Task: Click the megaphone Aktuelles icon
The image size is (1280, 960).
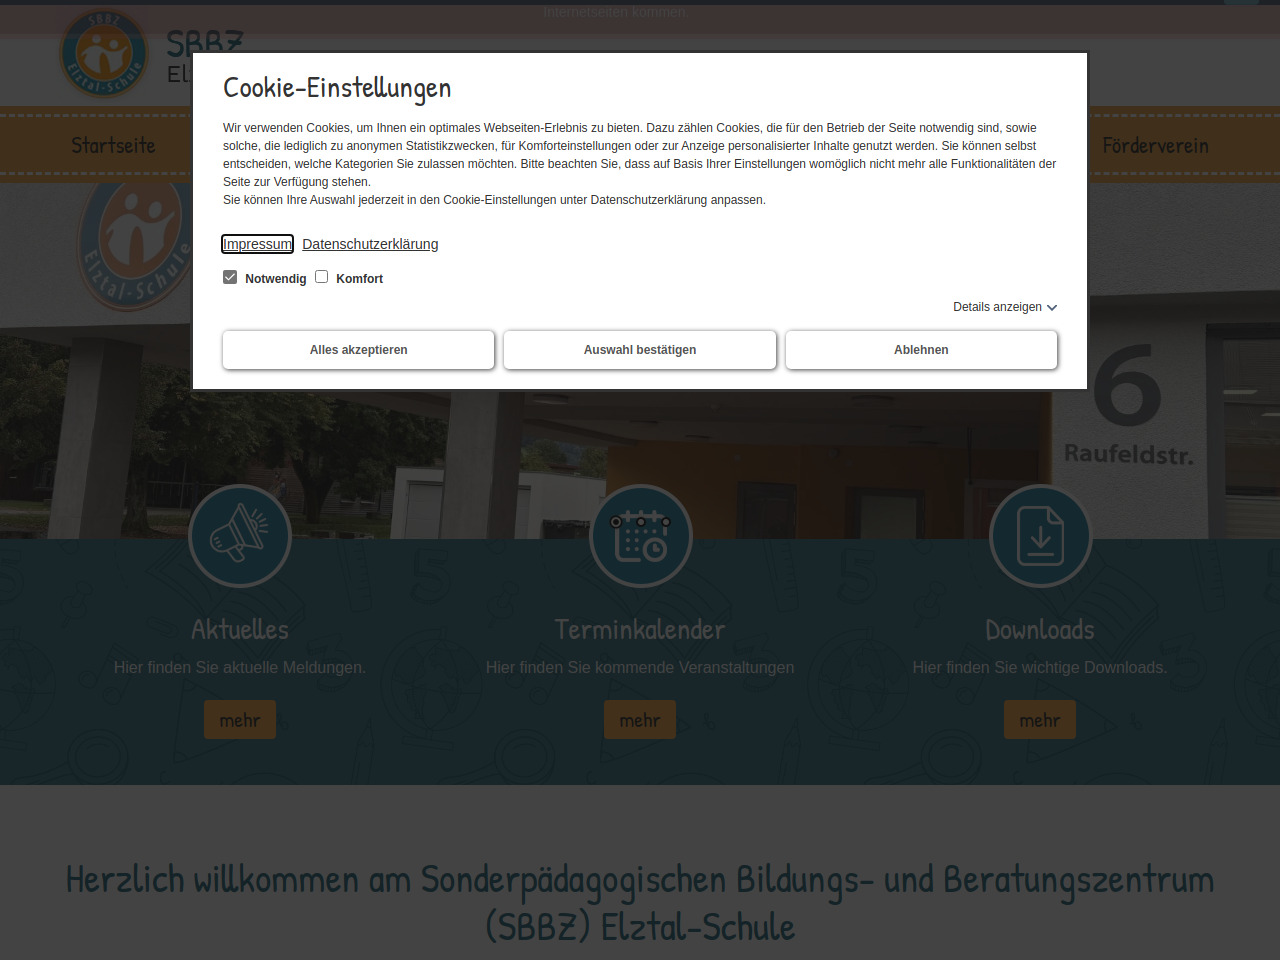Action: 240,536
